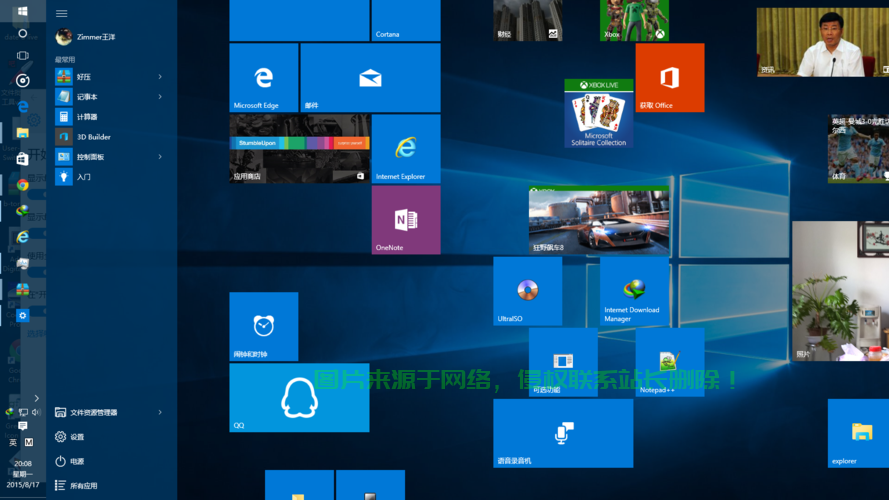Image resolution: width=889 pixels, height=500 pixels.
Task: Expand the 控制面板 jump list arrow
Action: 160,156
